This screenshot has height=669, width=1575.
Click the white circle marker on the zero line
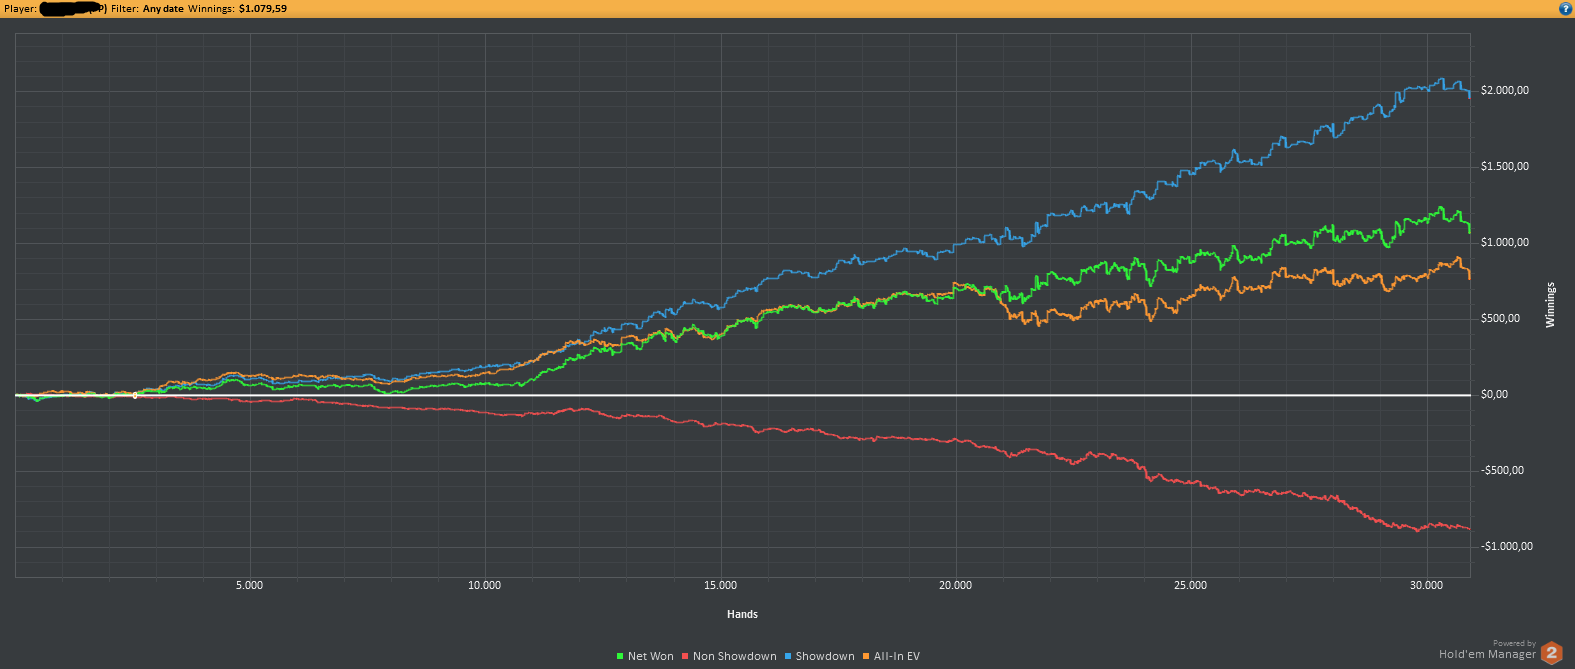click(x=135, y=396)
